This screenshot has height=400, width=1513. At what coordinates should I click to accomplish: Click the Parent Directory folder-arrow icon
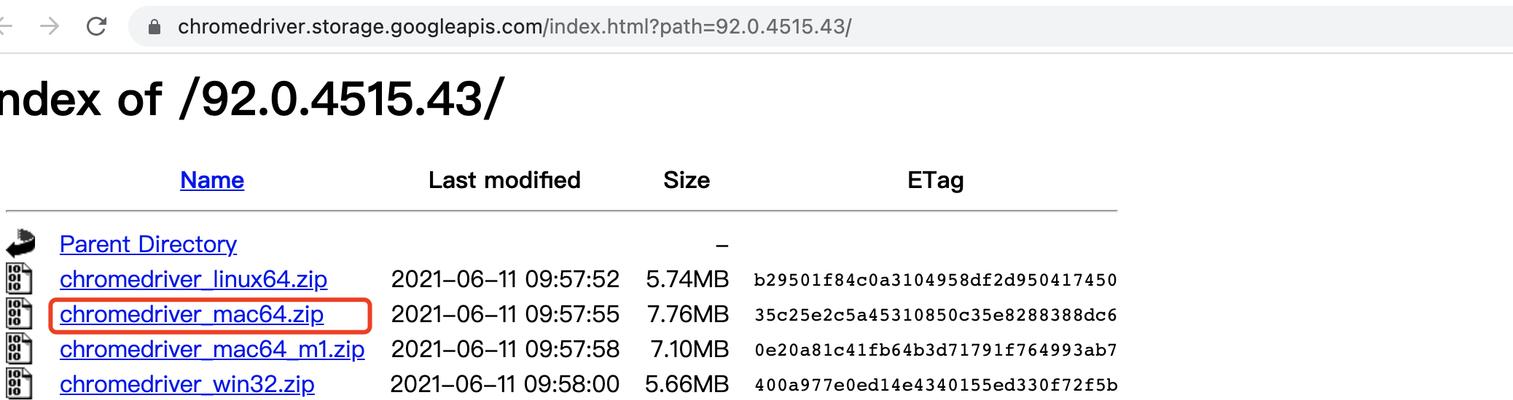point(20,244)
